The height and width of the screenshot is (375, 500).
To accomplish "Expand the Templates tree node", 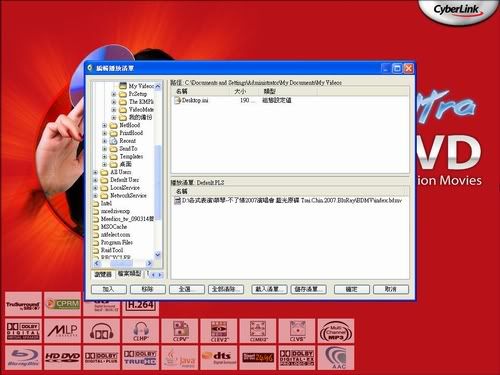I will pos(104,157).
